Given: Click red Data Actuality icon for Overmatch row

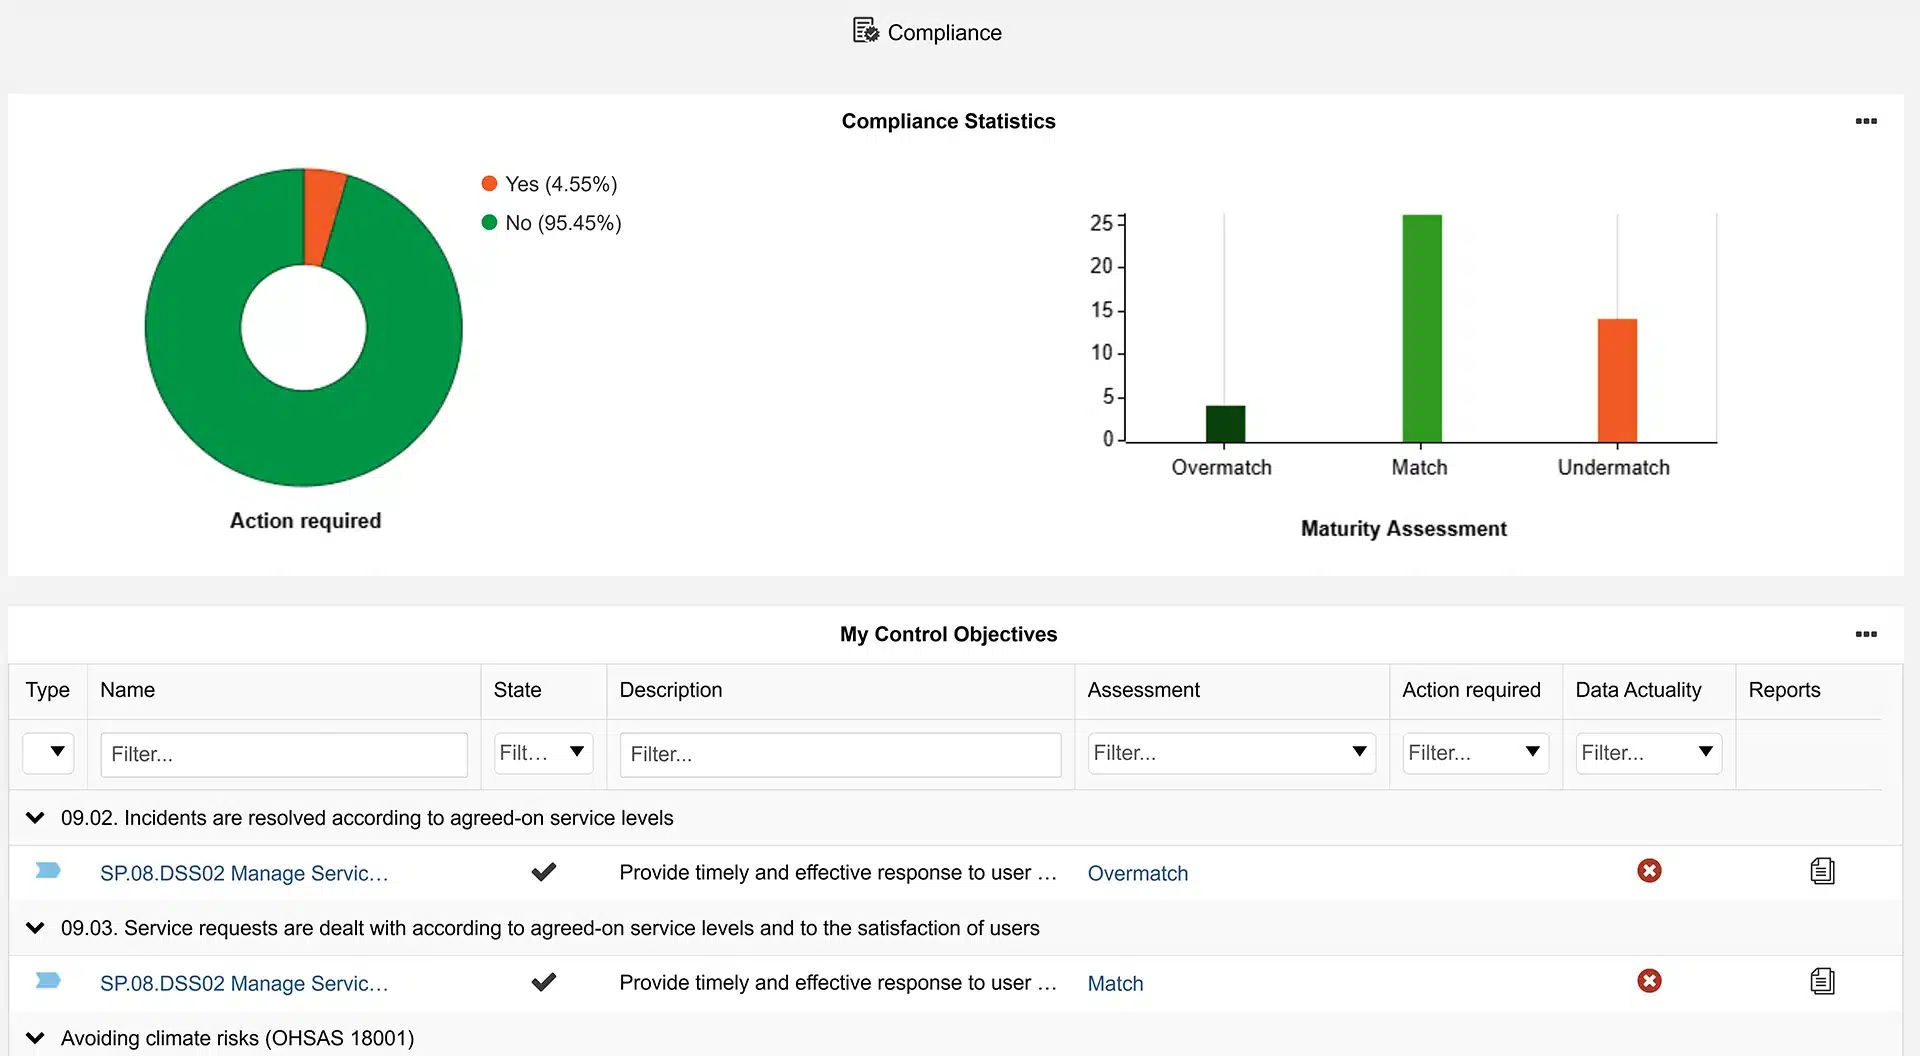Looking at the screenshot, I should pyautogui.click(x=1649, y=871).
